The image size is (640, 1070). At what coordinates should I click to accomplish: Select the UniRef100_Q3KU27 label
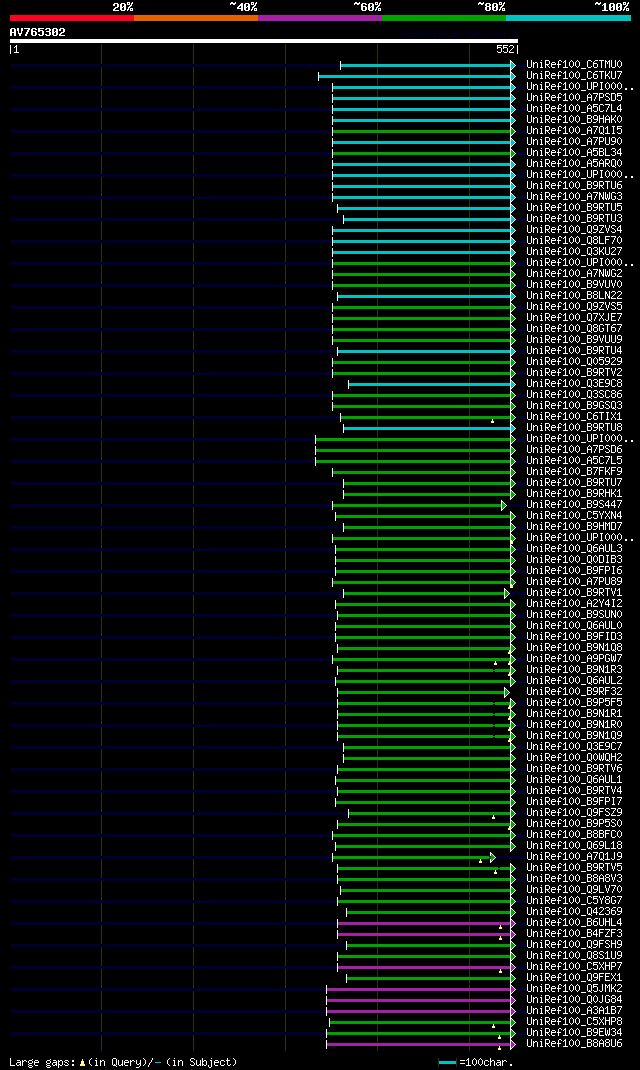[574, 251]
